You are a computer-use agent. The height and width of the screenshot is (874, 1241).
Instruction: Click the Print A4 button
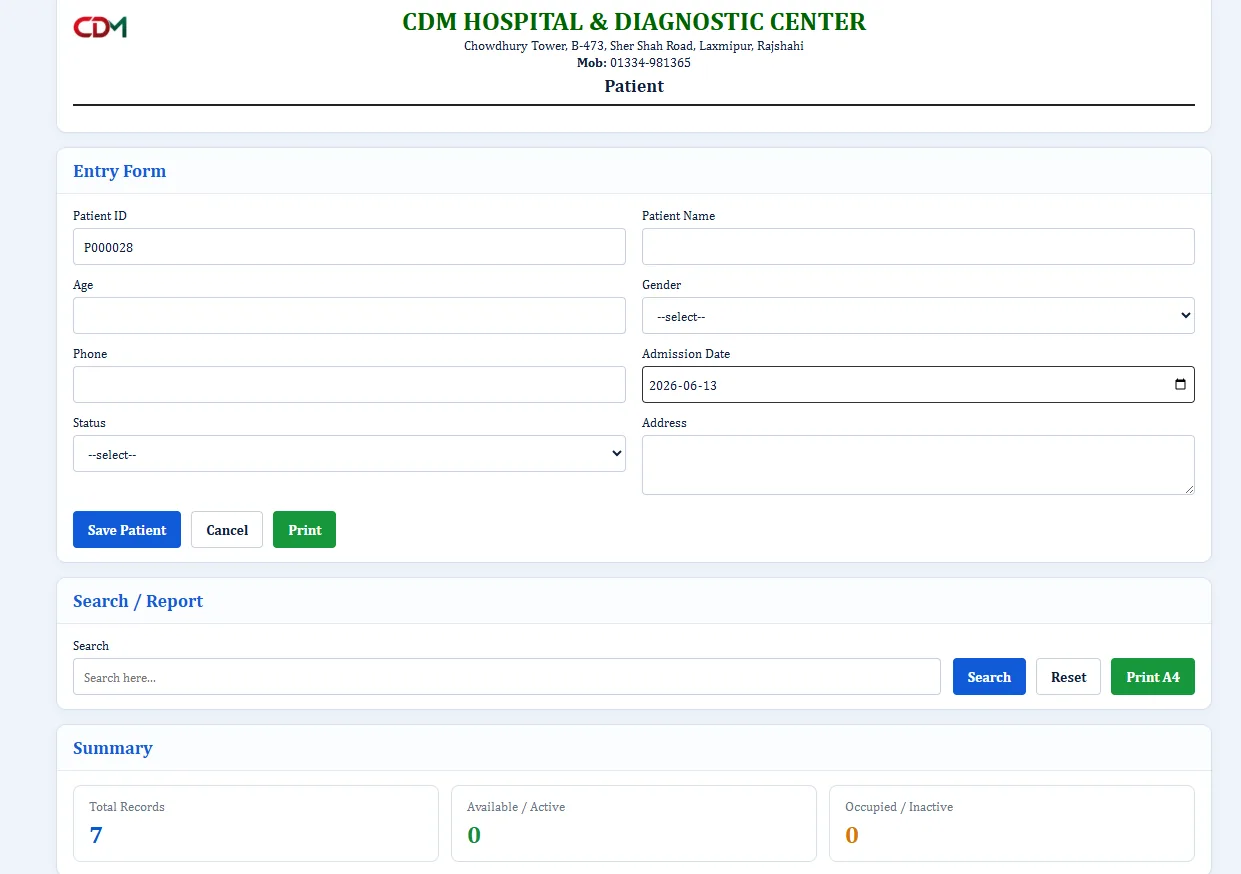click(1153, 677)
